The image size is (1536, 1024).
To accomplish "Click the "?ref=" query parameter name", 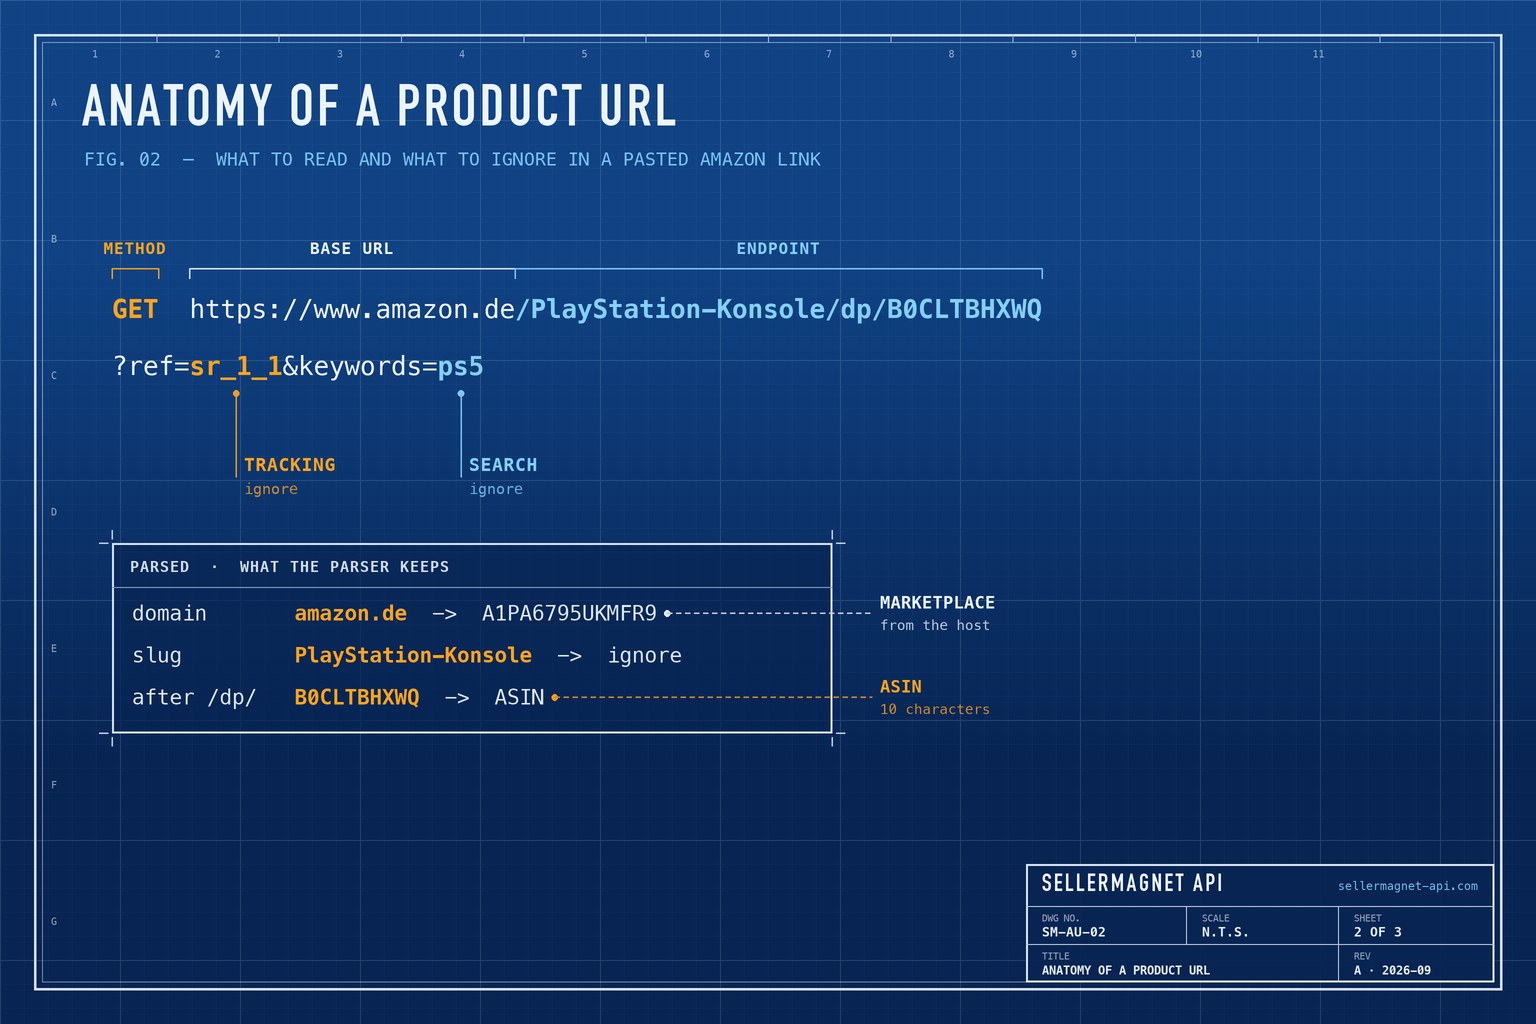I will coord(151,366).
